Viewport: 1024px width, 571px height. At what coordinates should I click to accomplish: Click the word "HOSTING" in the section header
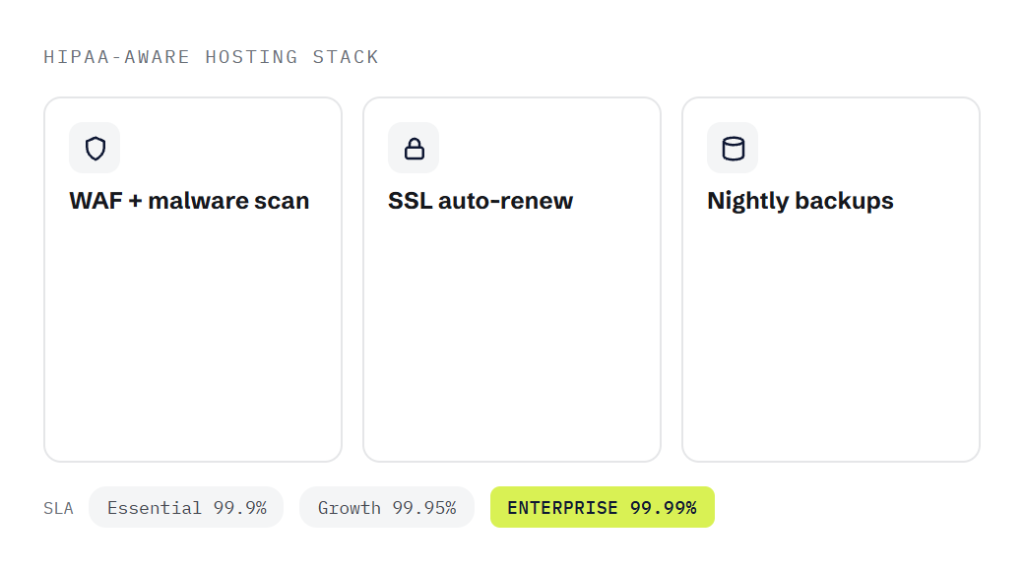click(x=251, y=57)
